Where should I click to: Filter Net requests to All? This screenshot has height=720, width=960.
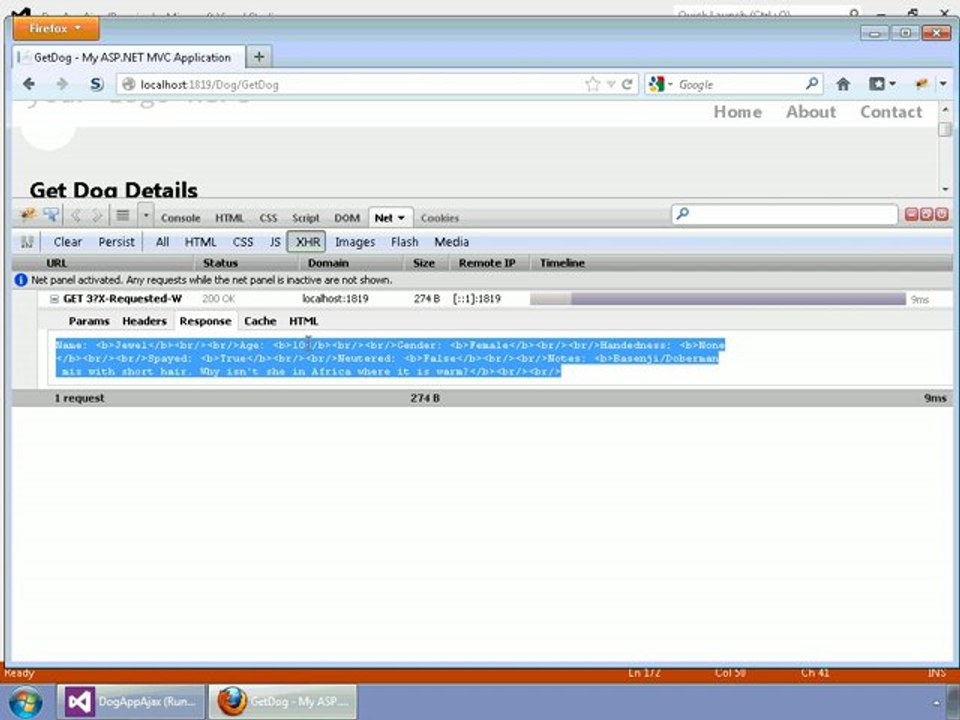(162, 242)
